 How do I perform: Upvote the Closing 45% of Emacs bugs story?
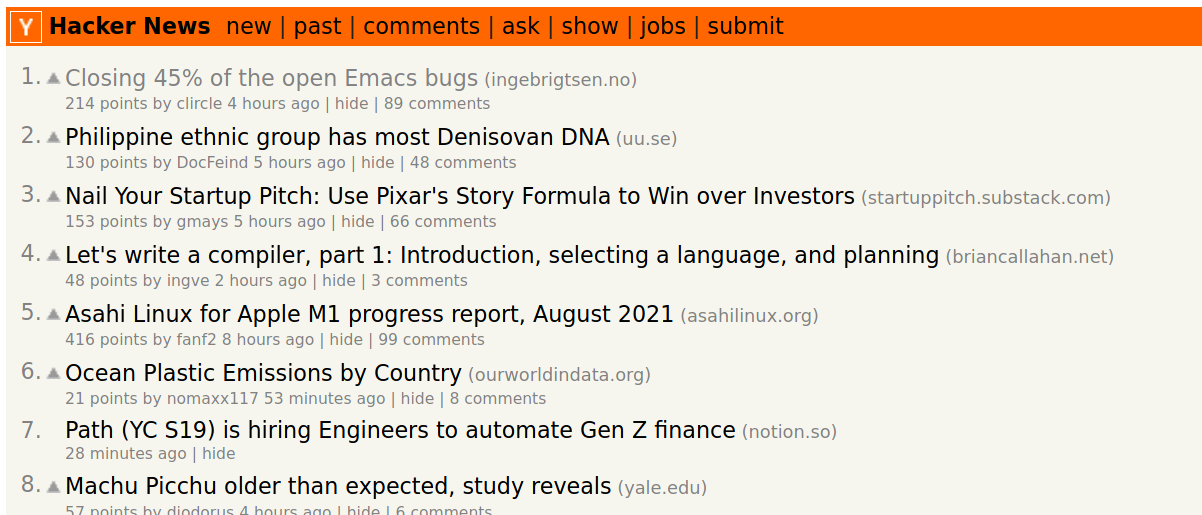pos(54,78)
